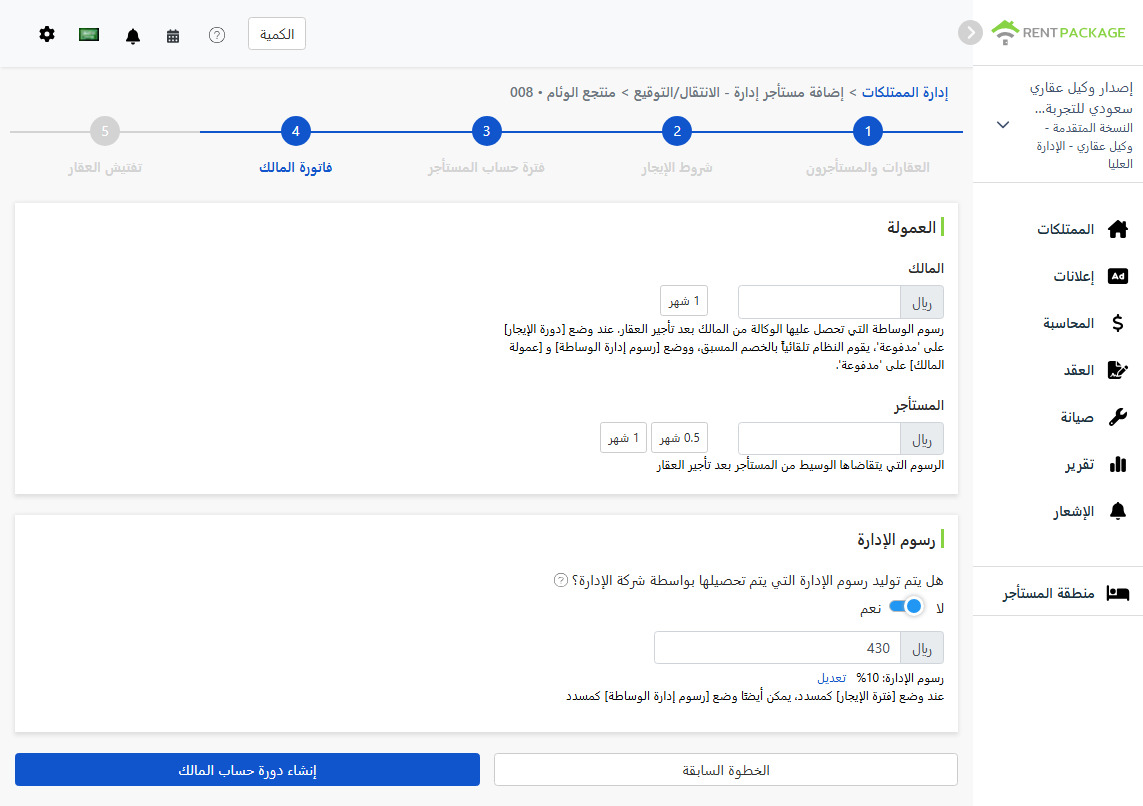
Task: Select المحاسبة menu label
Action: (x=1068, y=323)
